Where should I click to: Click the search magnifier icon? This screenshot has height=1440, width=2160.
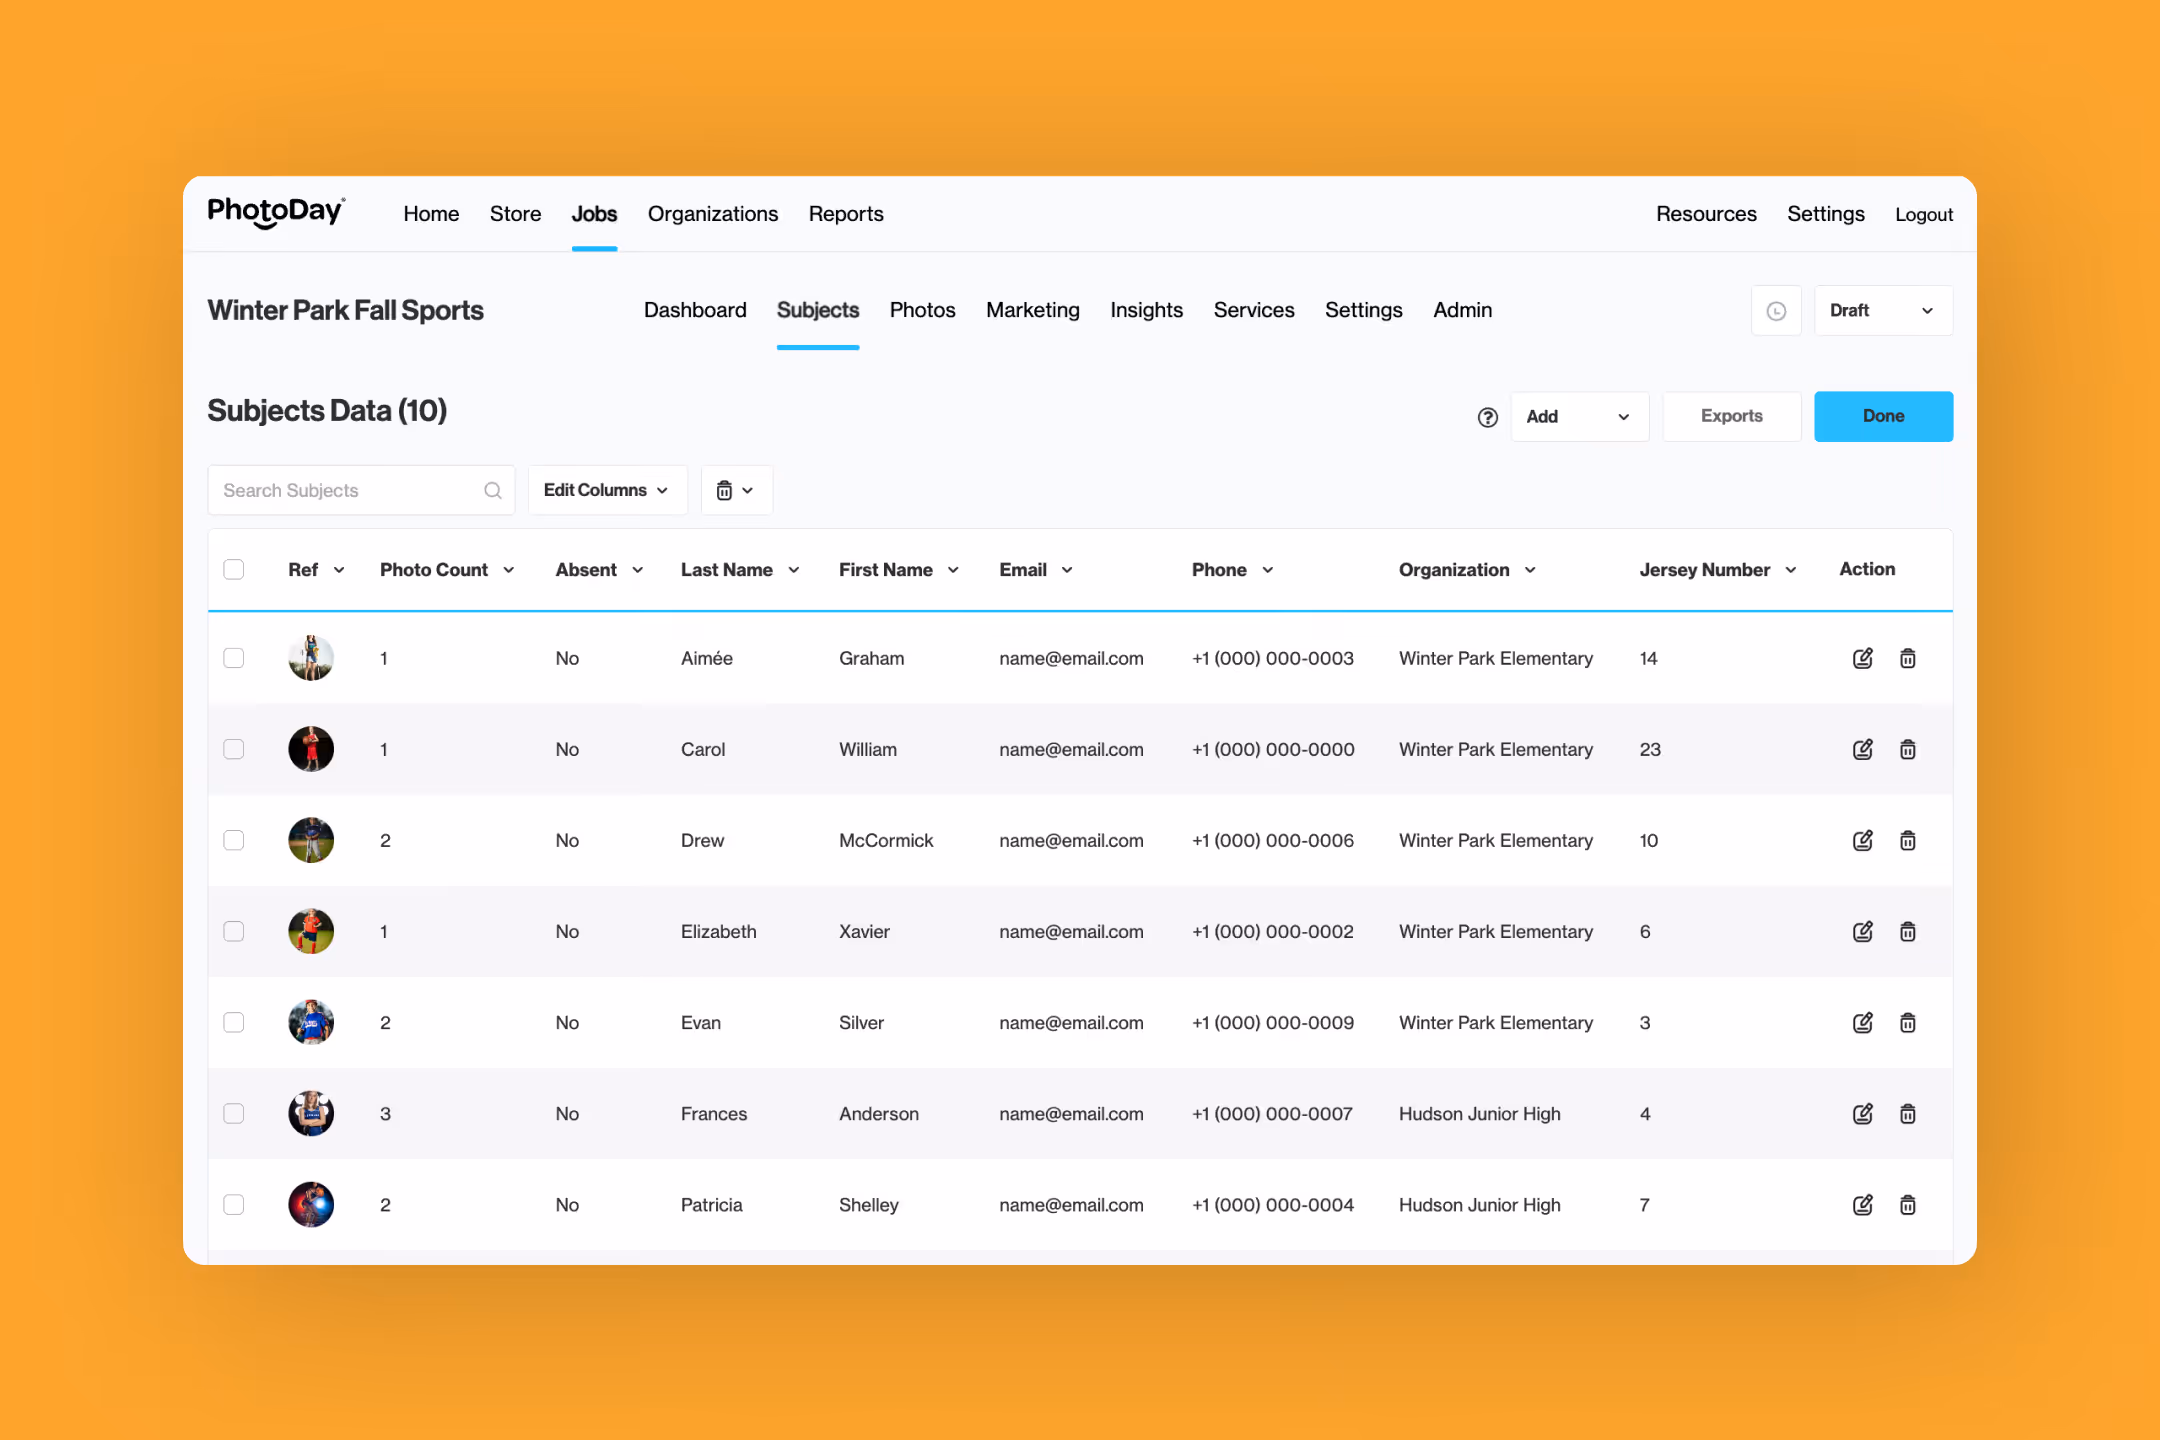(492, 490)
